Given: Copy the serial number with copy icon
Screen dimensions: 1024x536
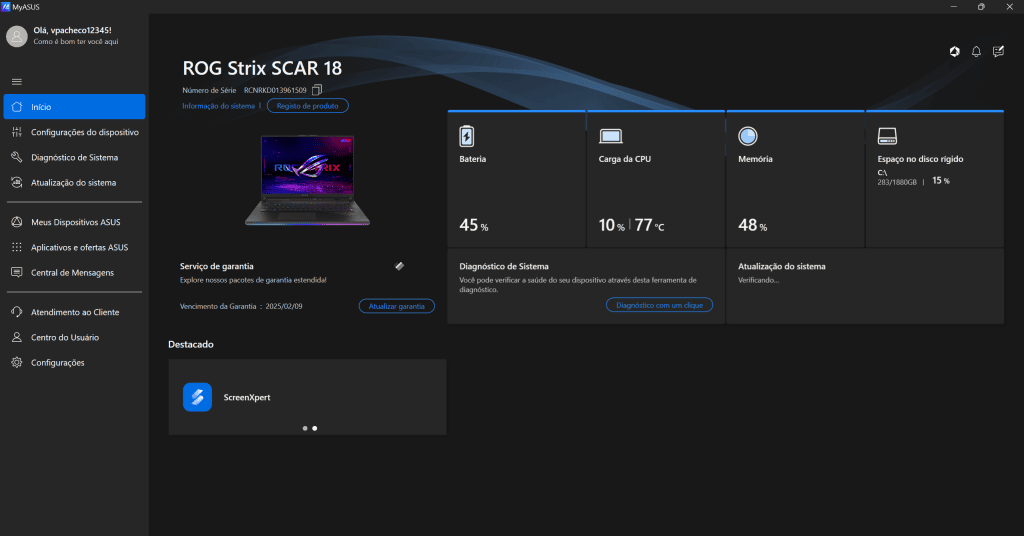Looking at the screenshot, I should pos(317,89).
